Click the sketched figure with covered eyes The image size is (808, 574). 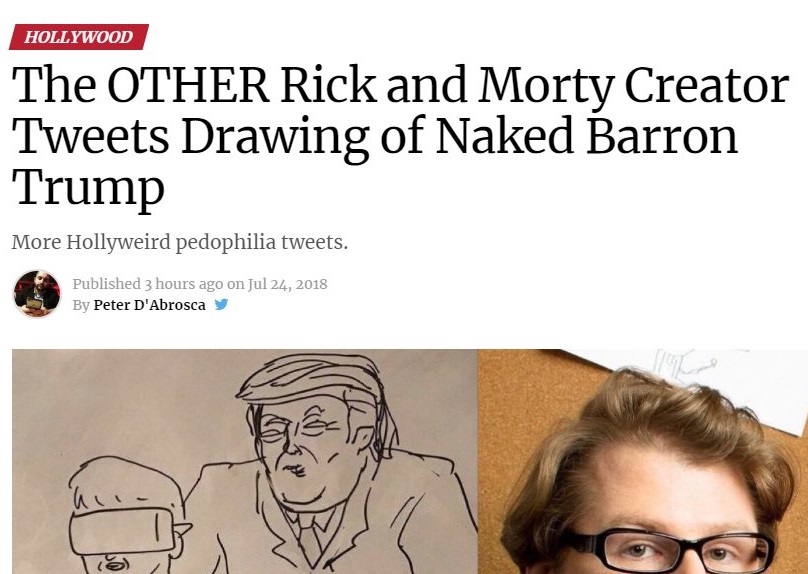coord(125,520)
